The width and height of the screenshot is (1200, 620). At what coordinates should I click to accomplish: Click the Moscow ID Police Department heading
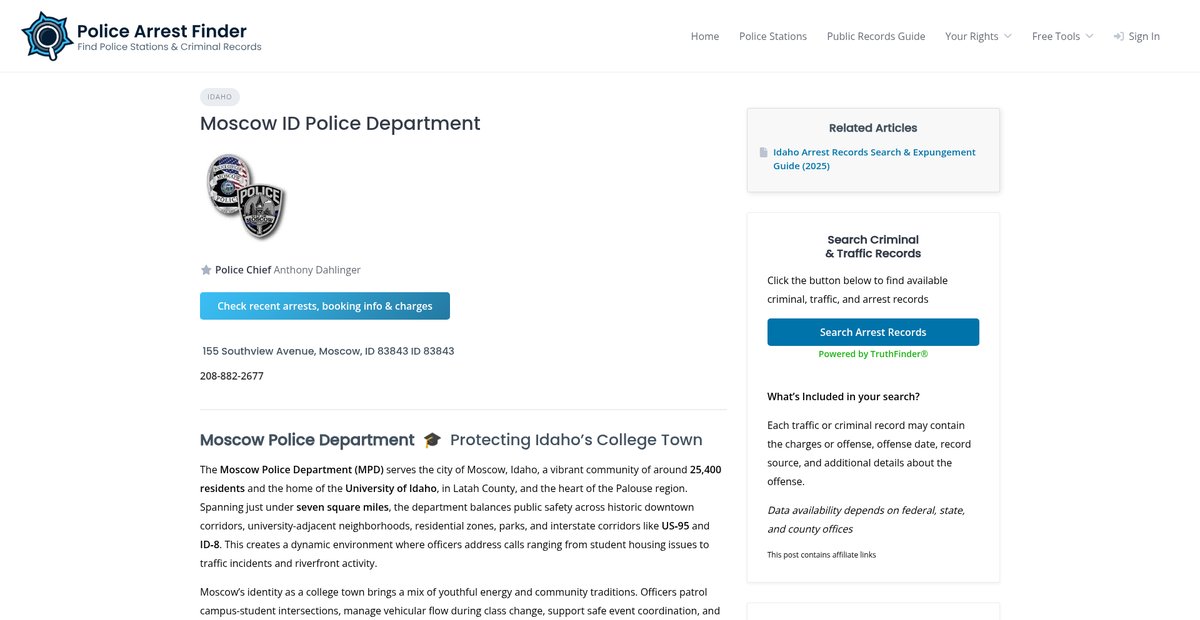pos(340,123)
